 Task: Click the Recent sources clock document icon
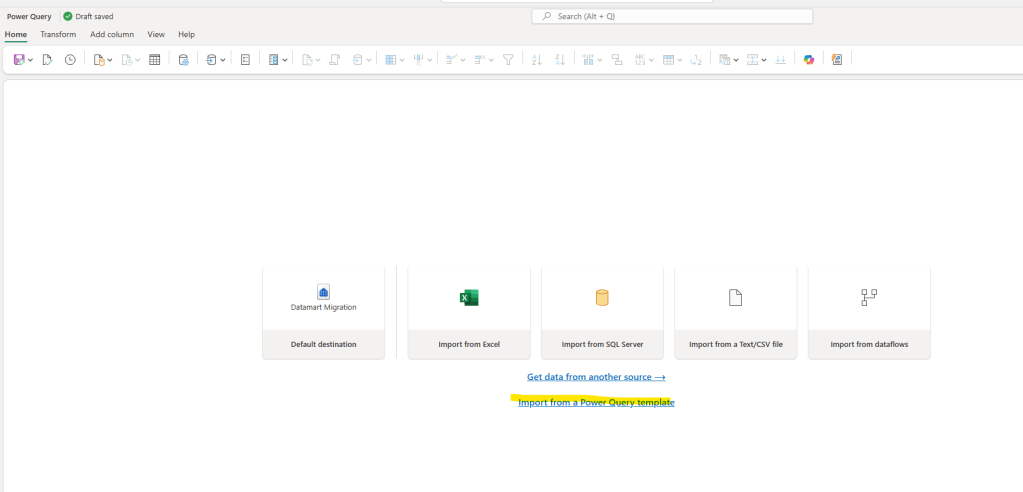(127, 59)
